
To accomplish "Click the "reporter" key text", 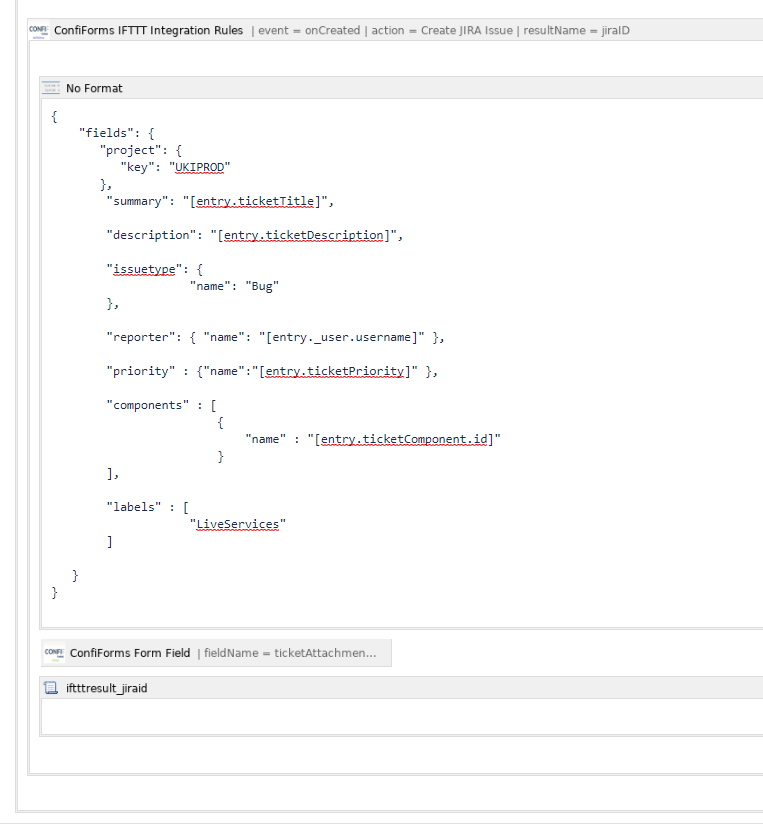I will pos(141,337).
